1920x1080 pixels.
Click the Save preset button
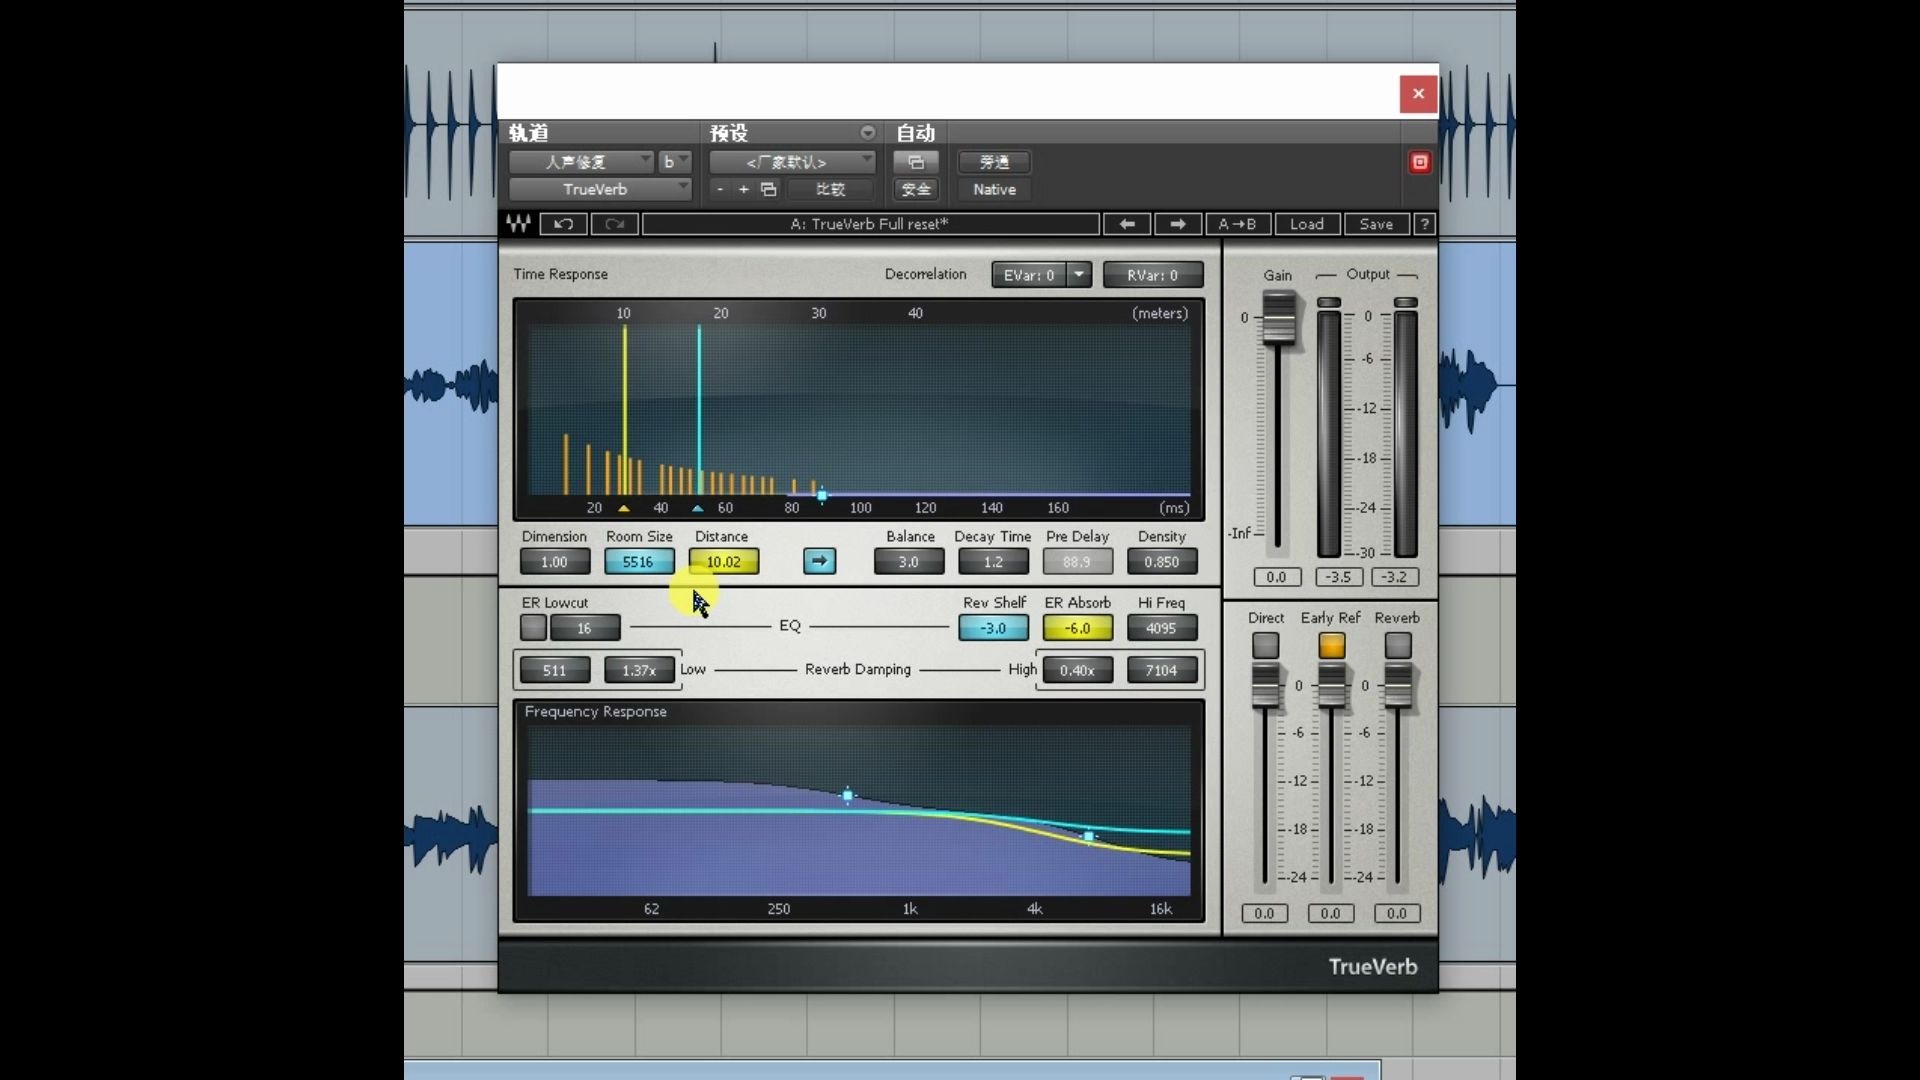point(1376,224)
